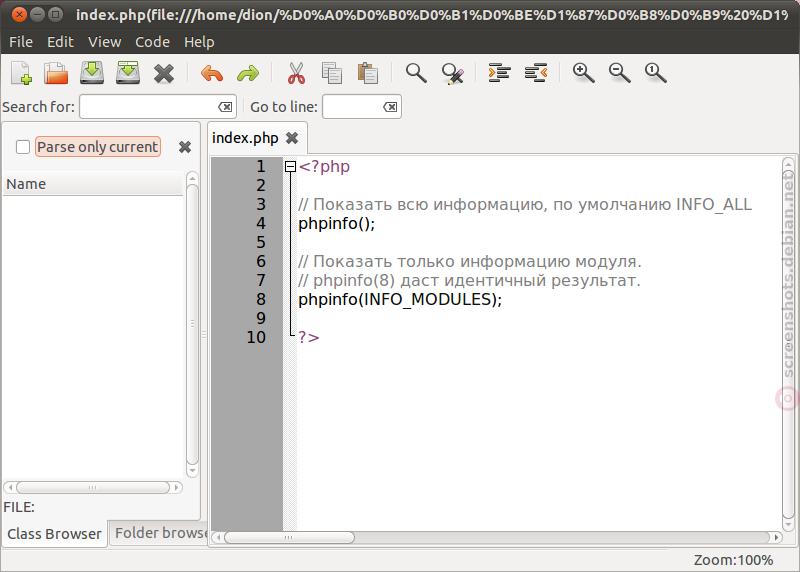800x572 pixels.
Task: Click the class browser scroll up arrow
Action: pyautogui.click(x=192, y=178)
